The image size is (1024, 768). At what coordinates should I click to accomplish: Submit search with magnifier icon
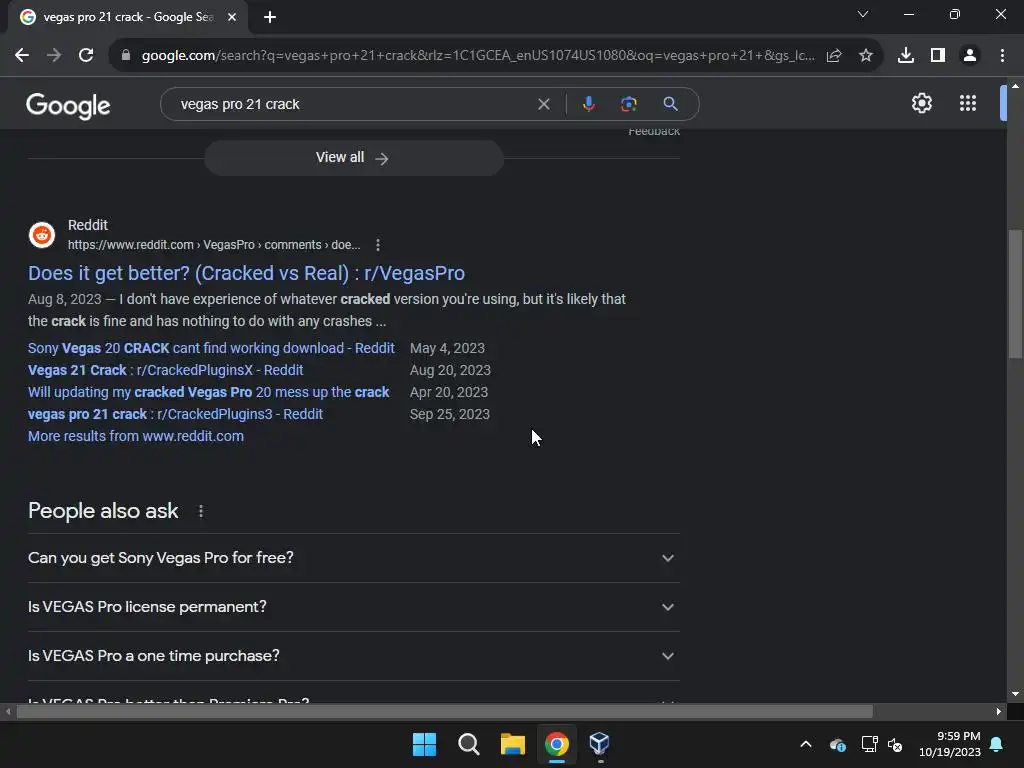[x=670, y=104]
